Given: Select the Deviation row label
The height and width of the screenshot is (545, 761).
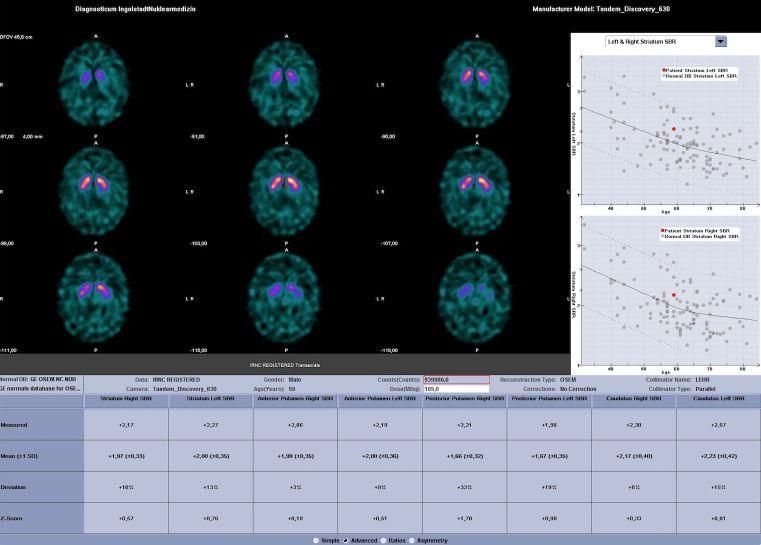Looking at the screenshot, I should pyautogui.click(x=40, y=487).
